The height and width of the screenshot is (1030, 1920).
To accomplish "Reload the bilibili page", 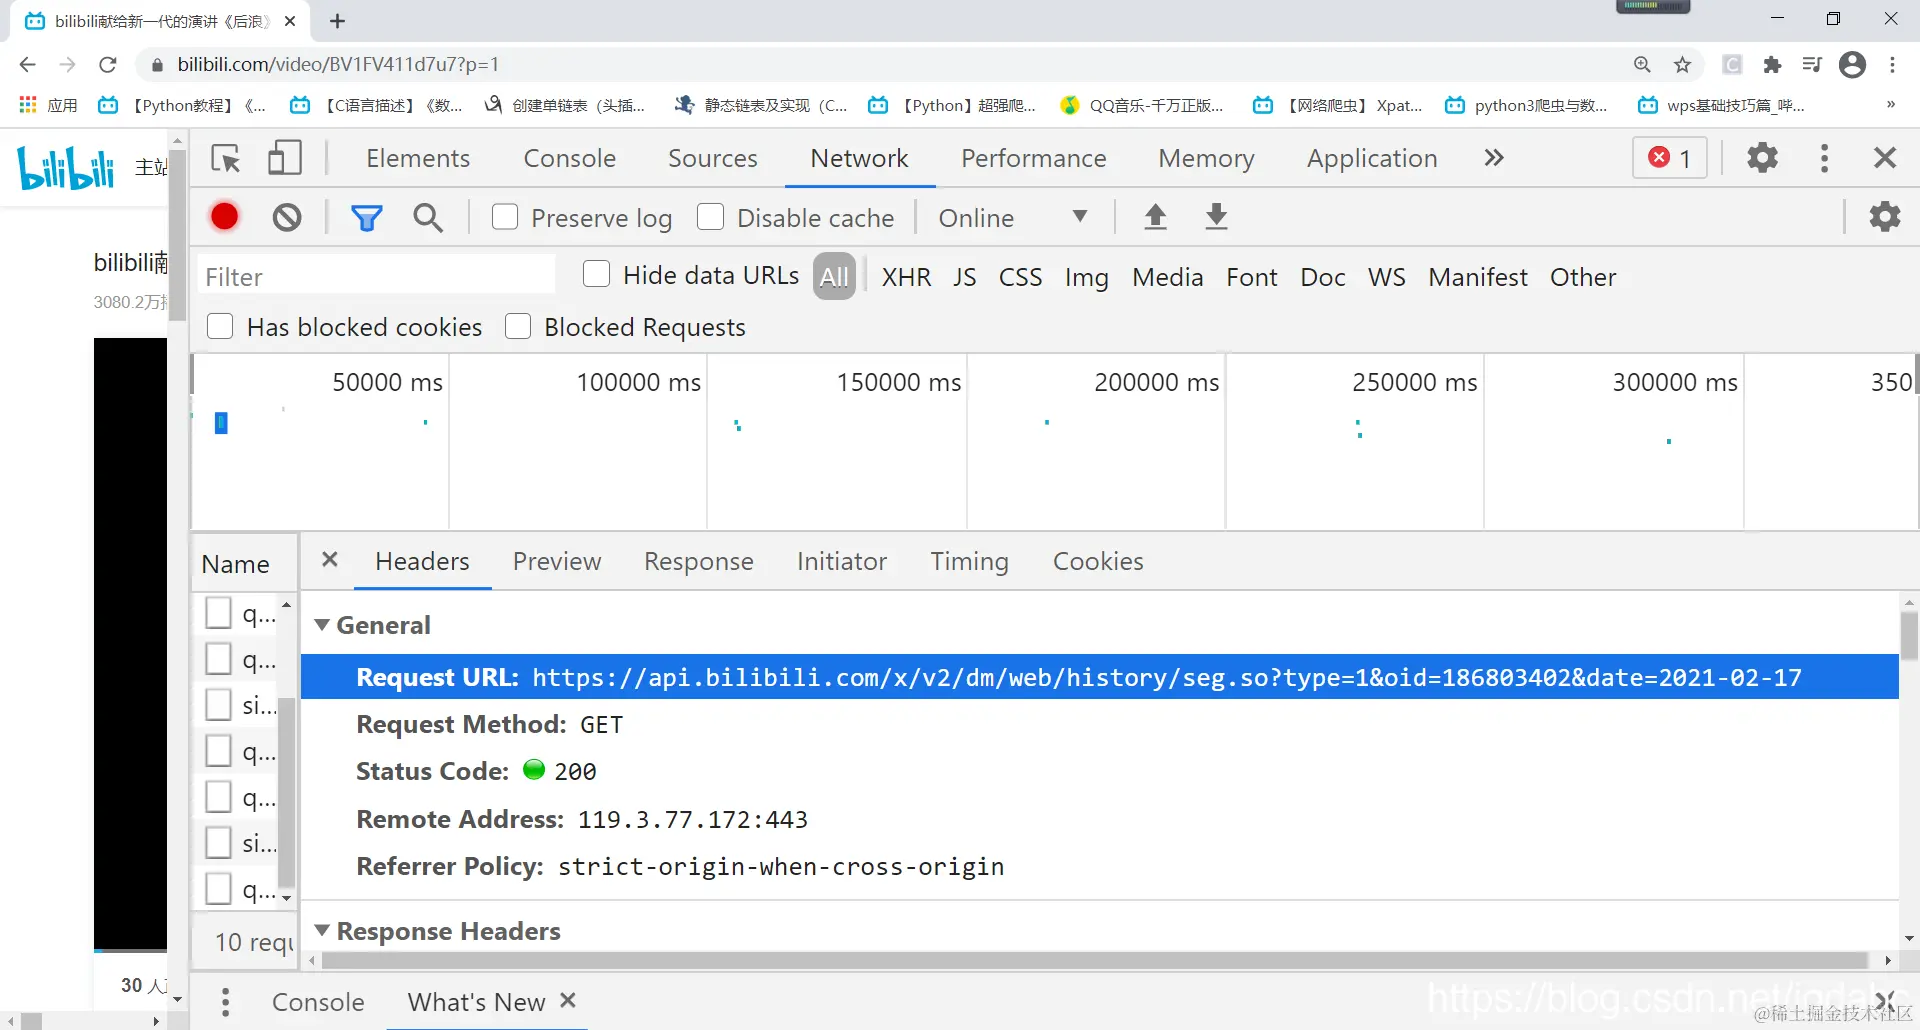I will [x=108, y=65].
